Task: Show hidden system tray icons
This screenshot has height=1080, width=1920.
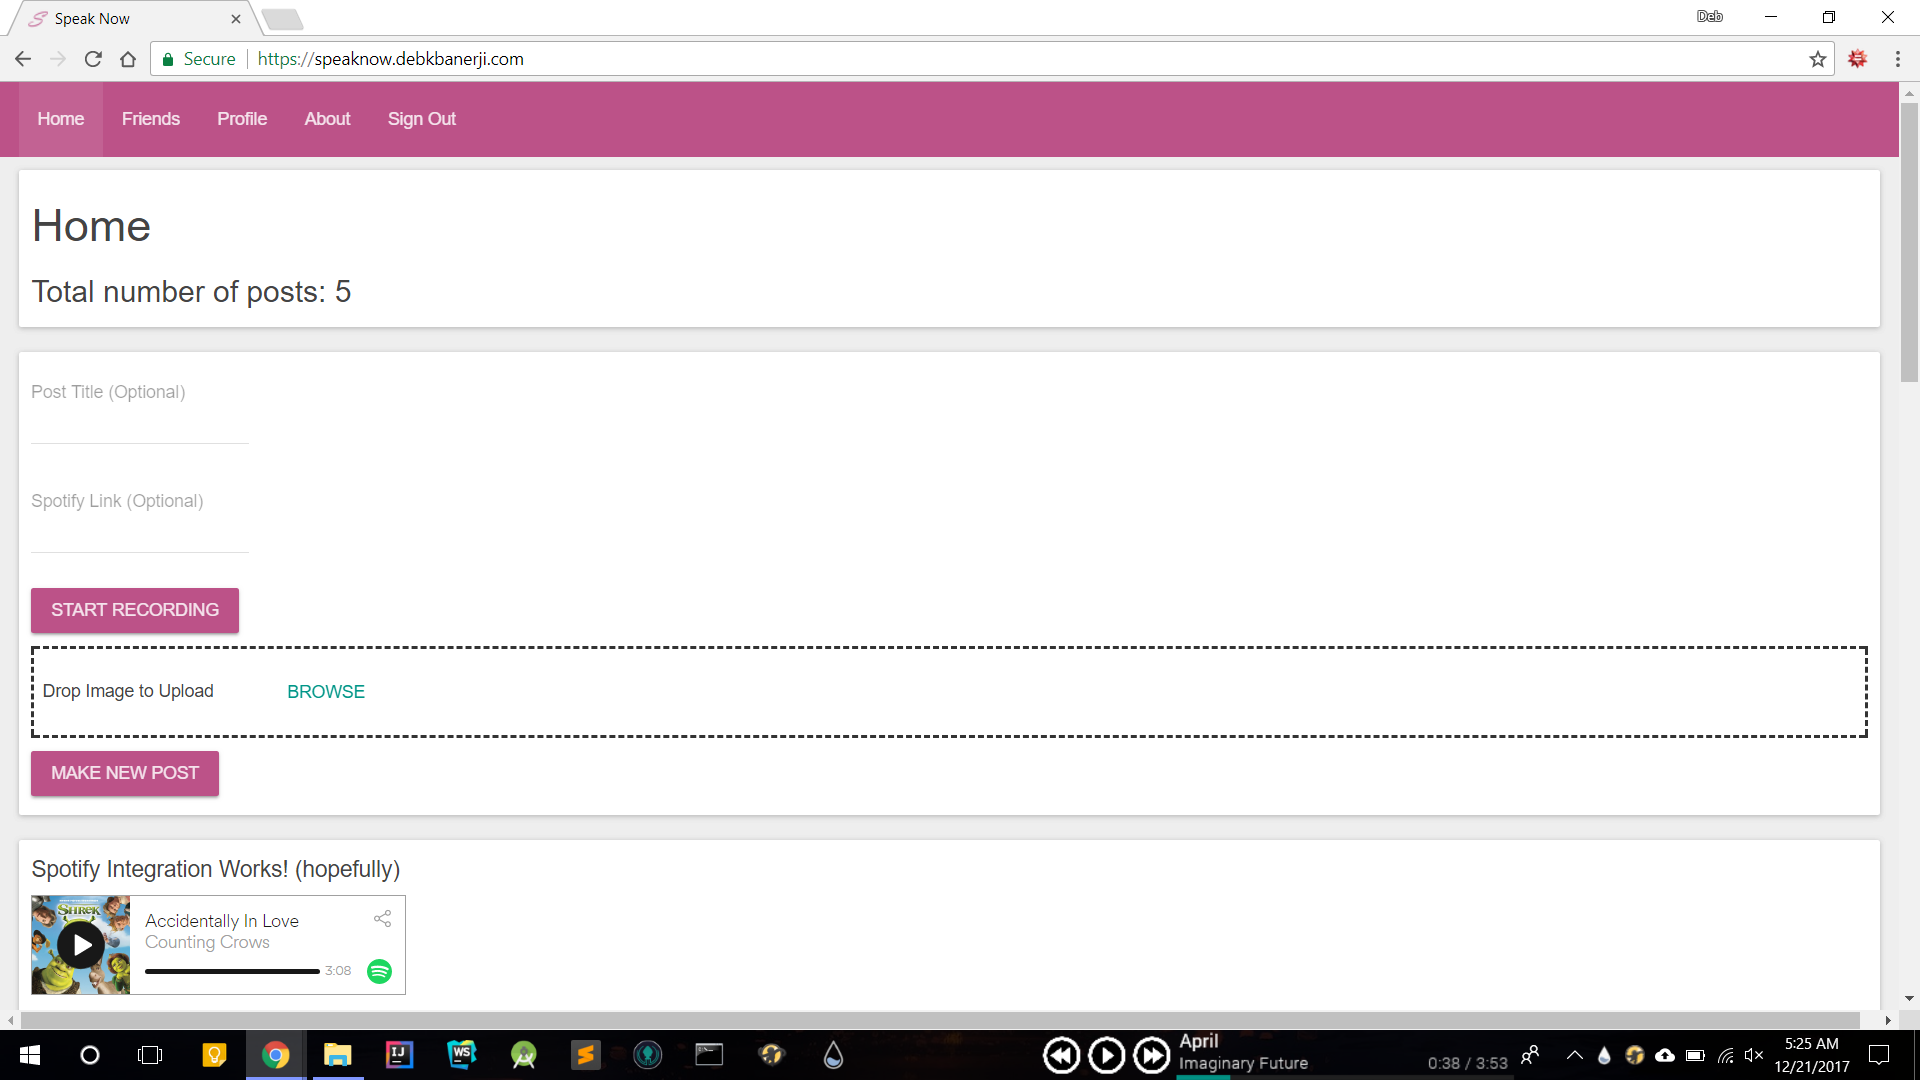Action: [1574, 1055]
